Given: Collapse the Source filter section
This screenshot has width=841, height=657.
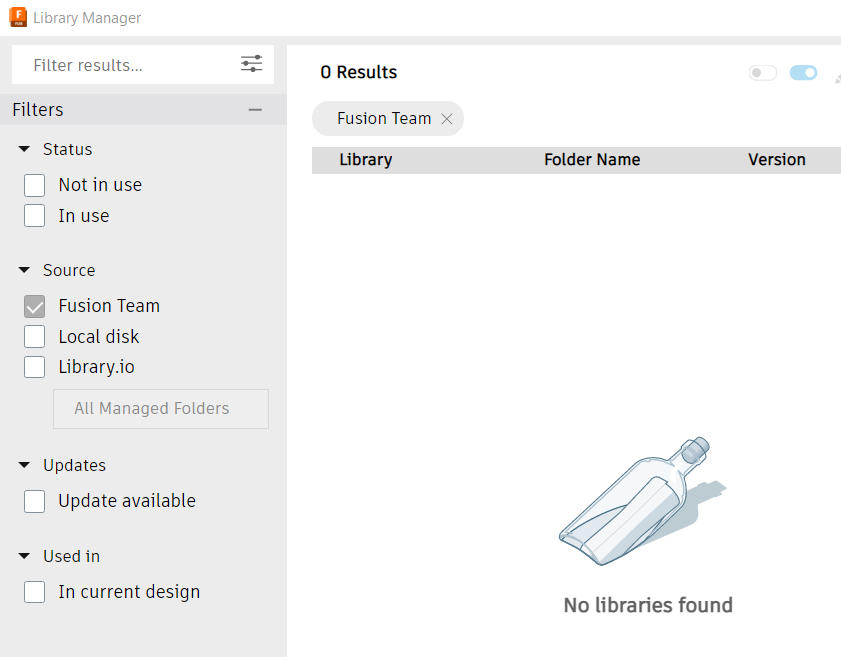Looking at the screenshot, I should point(24,270).
